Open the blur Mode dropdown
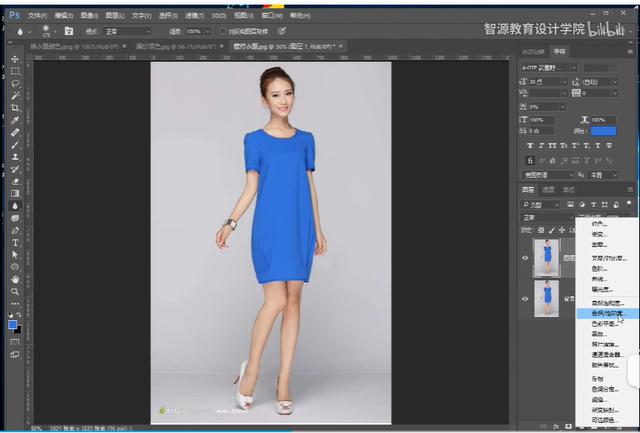640x433 pixels. [x=128, y=31]
